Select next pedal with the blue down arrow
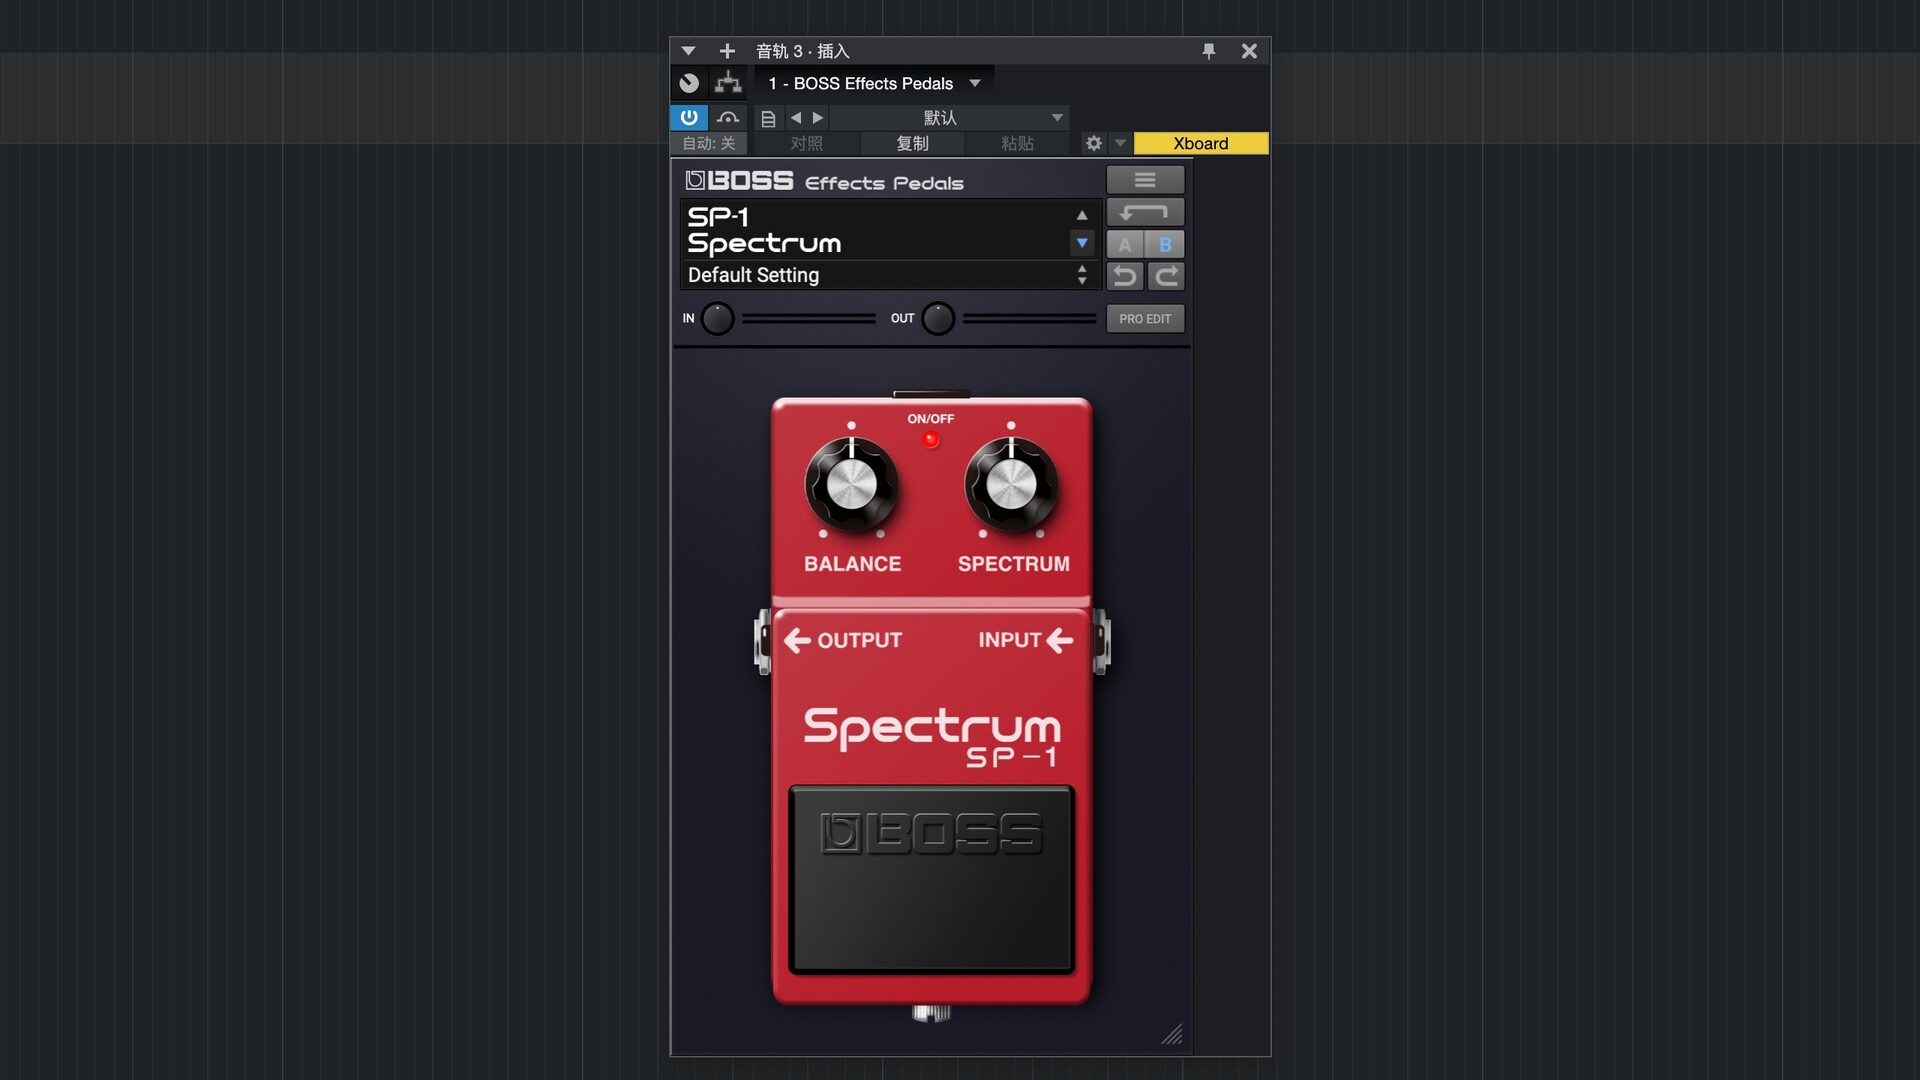The image size is (1920, 1080). coord(1082,243)
